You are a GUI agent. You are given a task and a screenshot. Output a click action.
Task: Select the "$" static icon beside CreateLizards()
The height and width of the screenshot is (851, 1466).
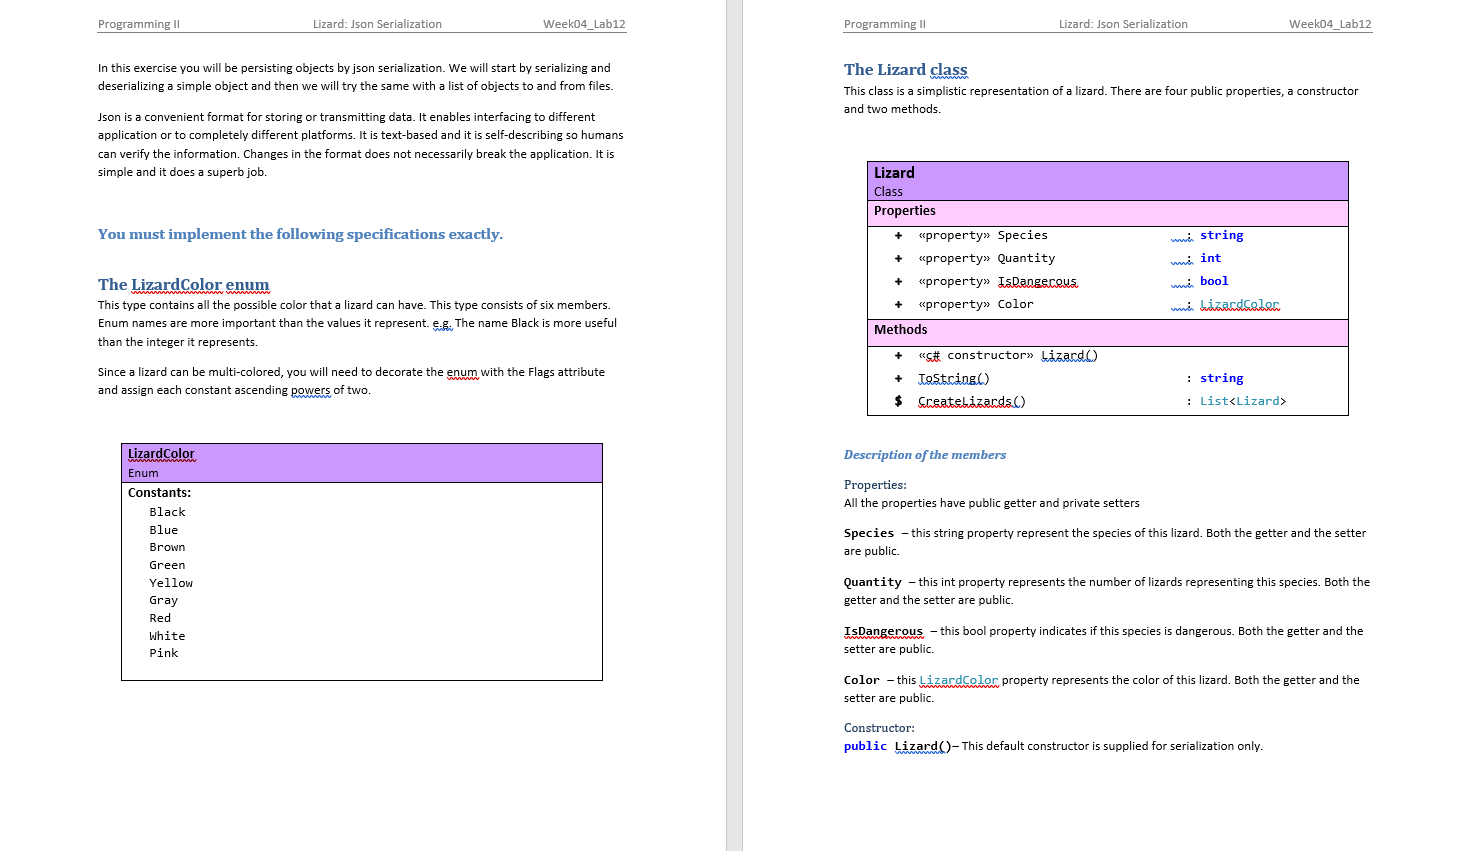(897, 400)
